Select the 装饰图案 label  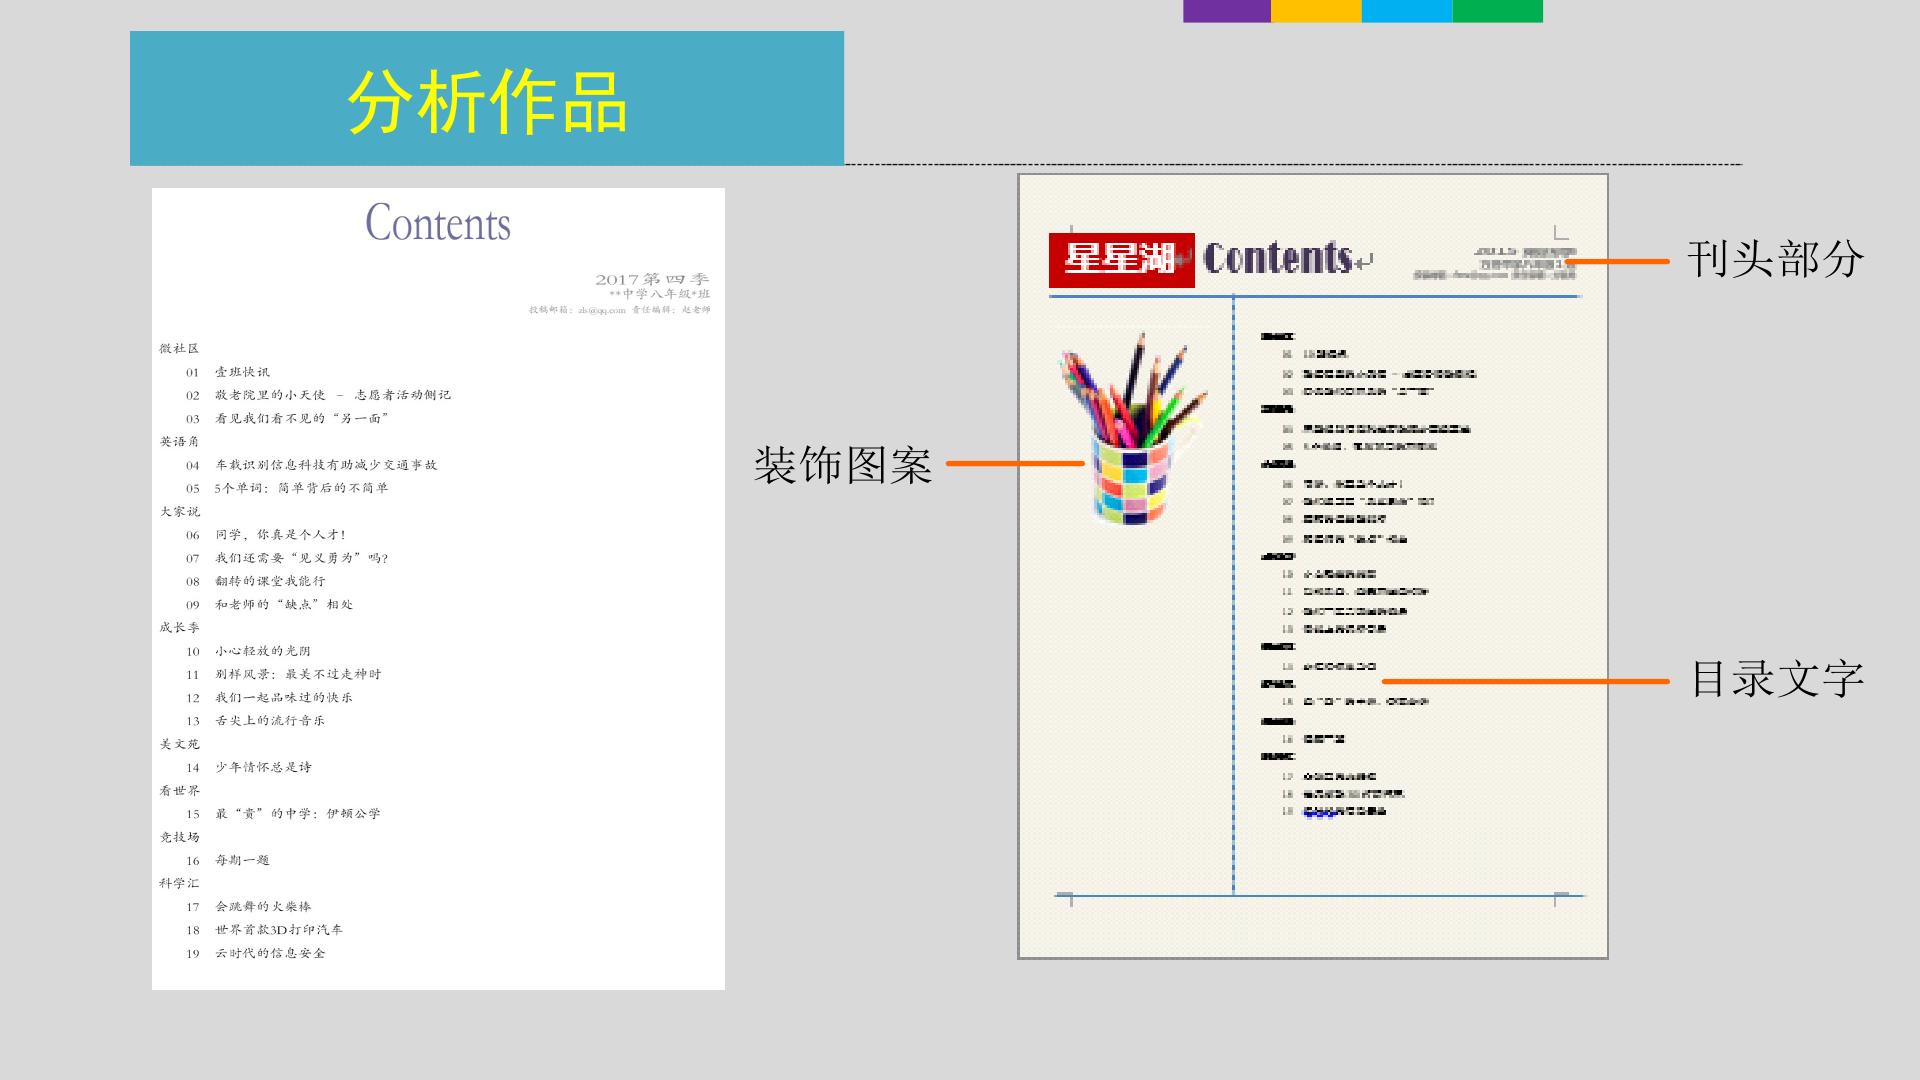tap(842, 465)
